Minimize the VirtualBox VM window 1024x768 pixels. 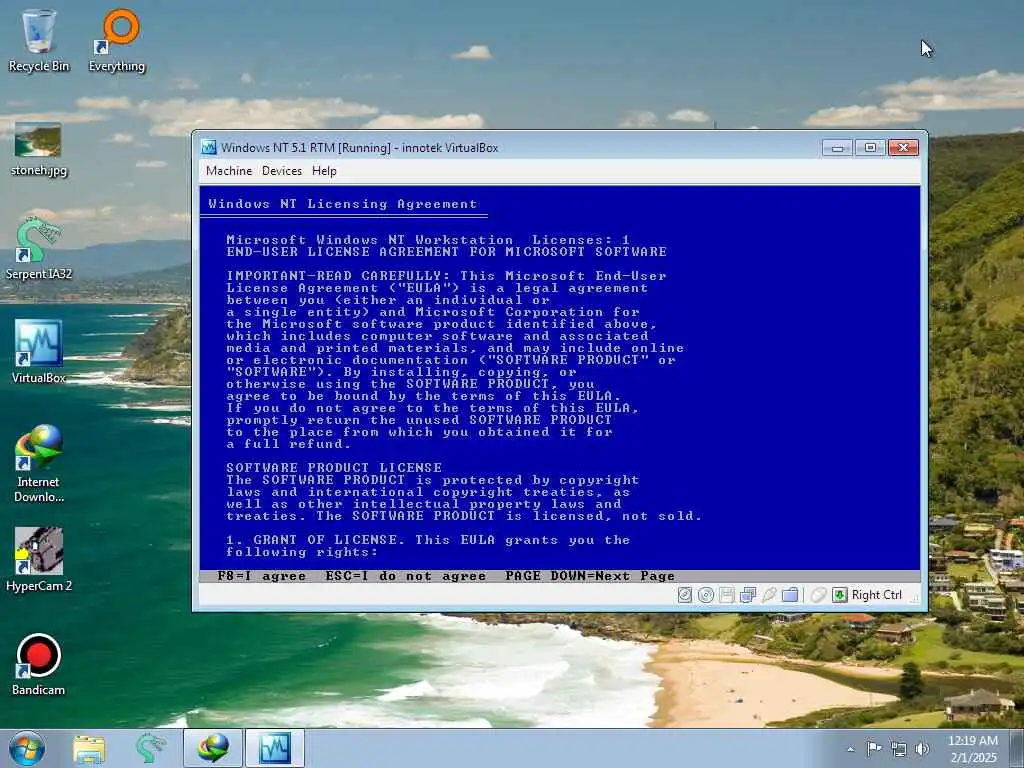pyautogui.click(x=837, y=148)
